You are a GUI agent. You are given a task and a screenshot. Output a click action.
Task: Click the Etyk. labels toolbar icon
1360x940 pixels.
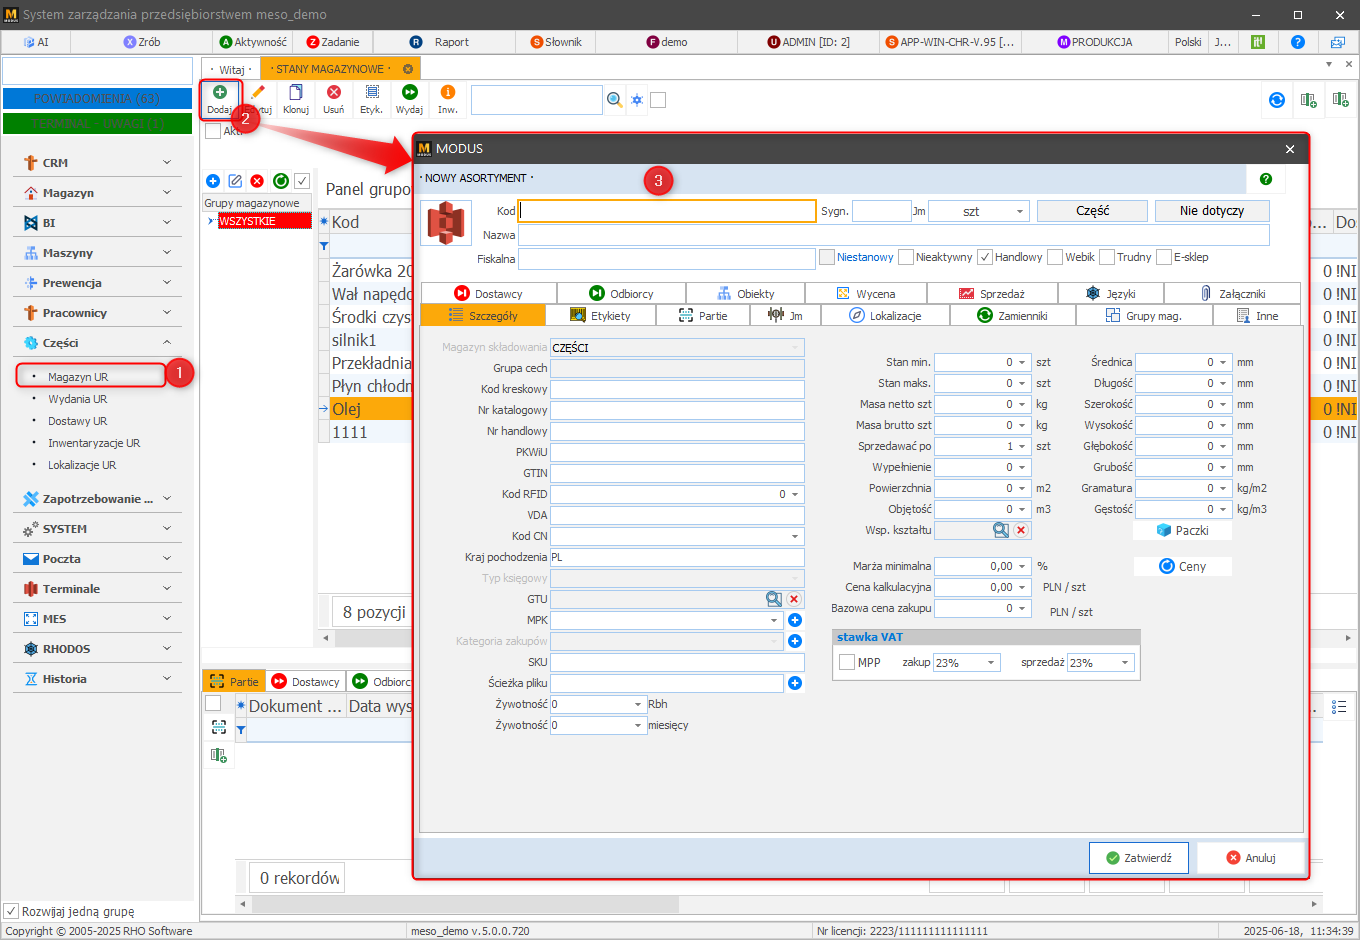(x=371, y=98)
